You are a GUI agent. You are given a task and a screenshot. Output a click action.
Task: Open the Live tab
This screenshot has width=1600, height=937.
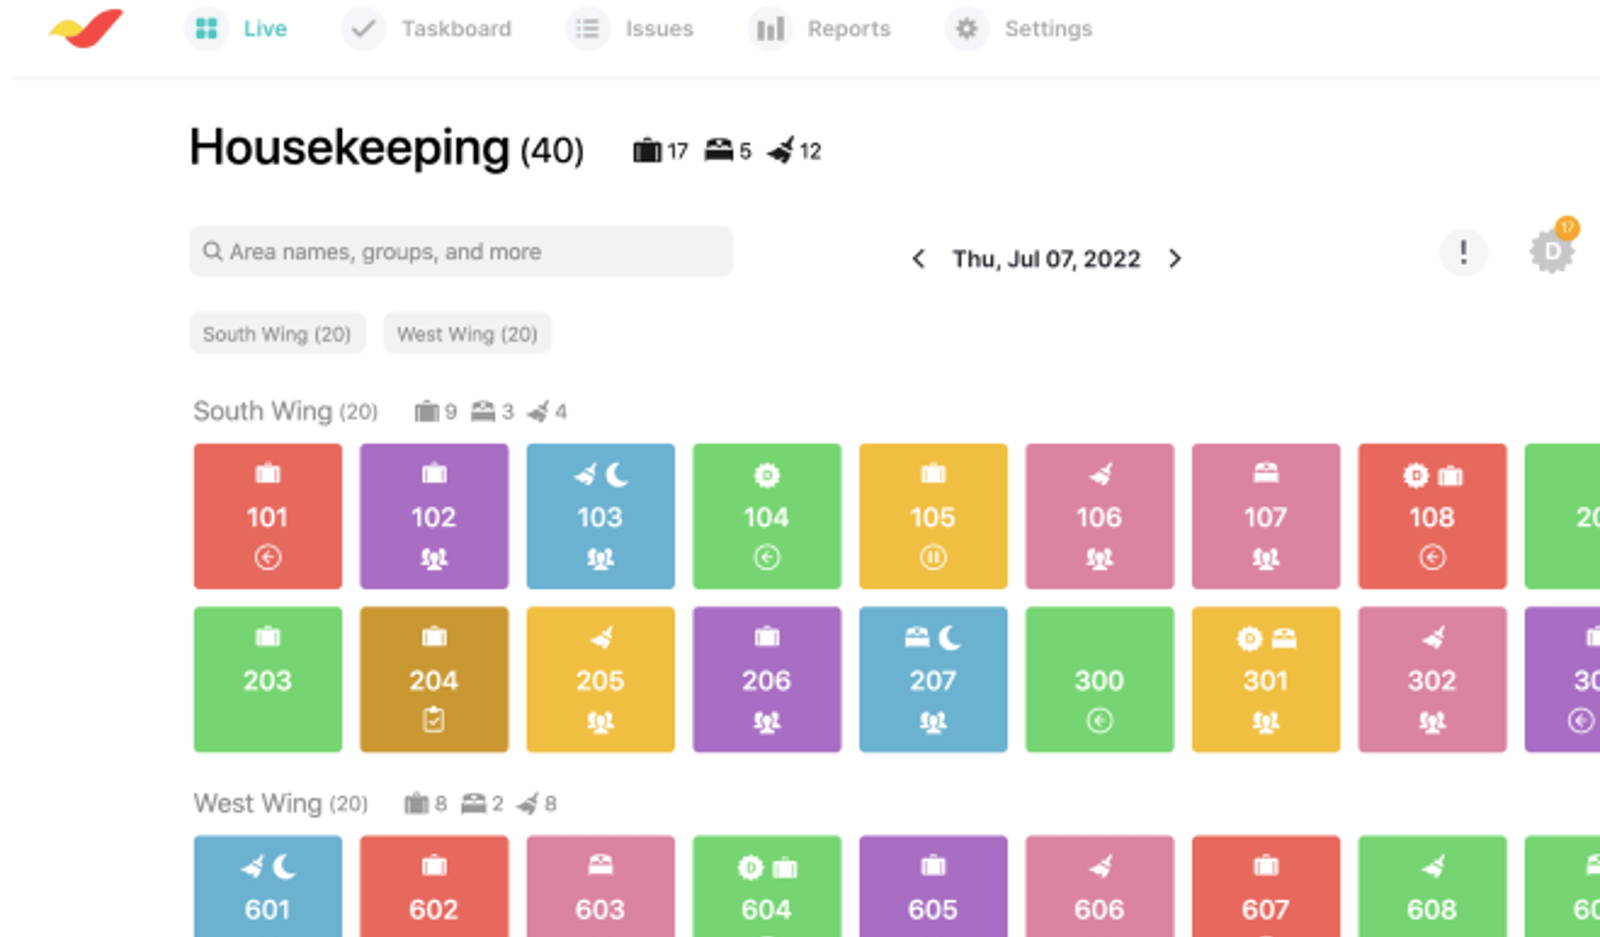[x=237, y=29]
